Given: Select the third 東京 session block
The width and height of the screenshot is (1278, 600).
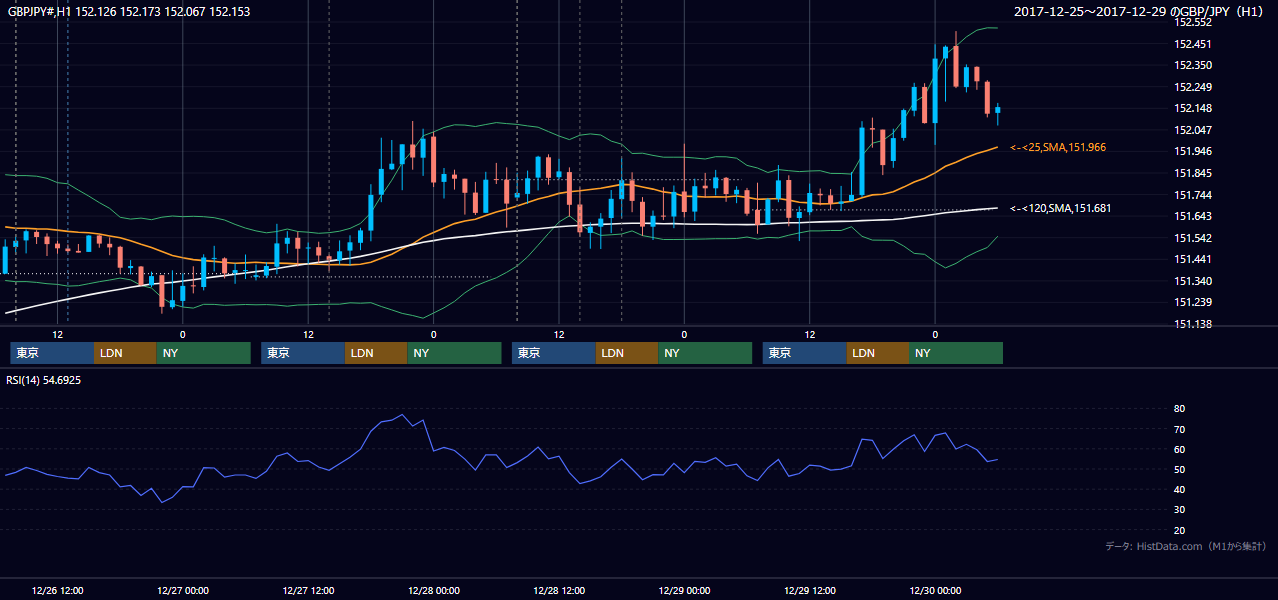Looking at the screenshot, I should 554,353.
